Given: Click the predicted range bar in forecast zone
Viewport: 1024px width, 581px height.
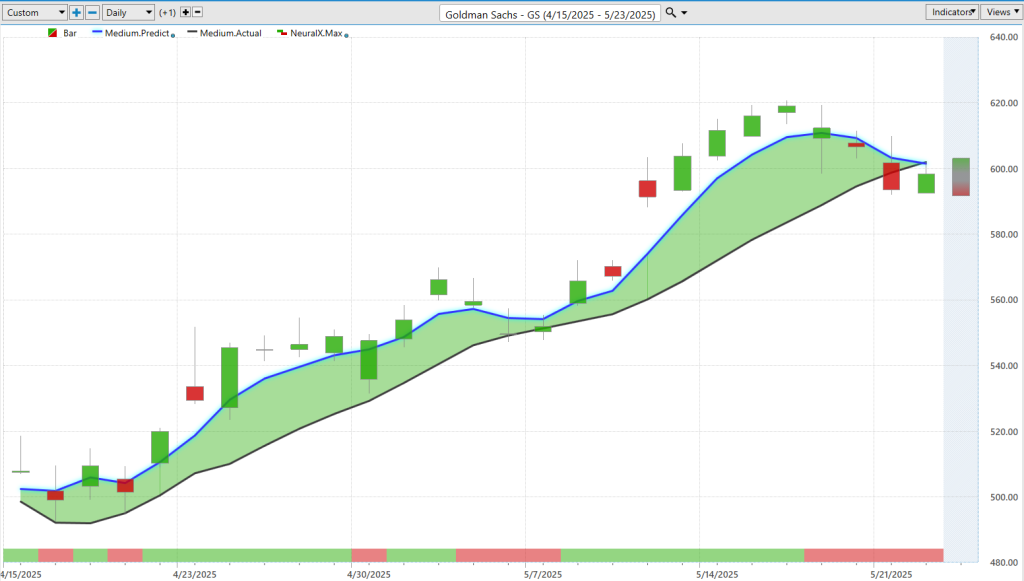Looking at the screenshot, I should pyautogui.click(x=961, y=177).
